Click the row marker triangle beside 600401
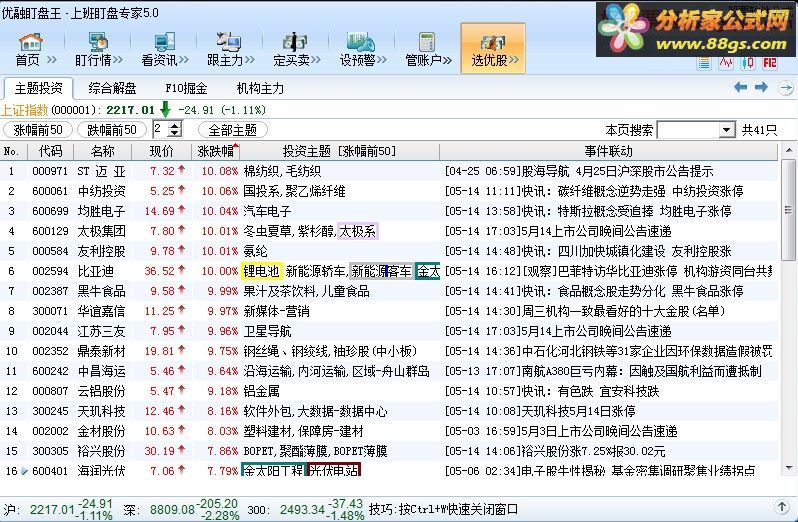 pos(24,471)
